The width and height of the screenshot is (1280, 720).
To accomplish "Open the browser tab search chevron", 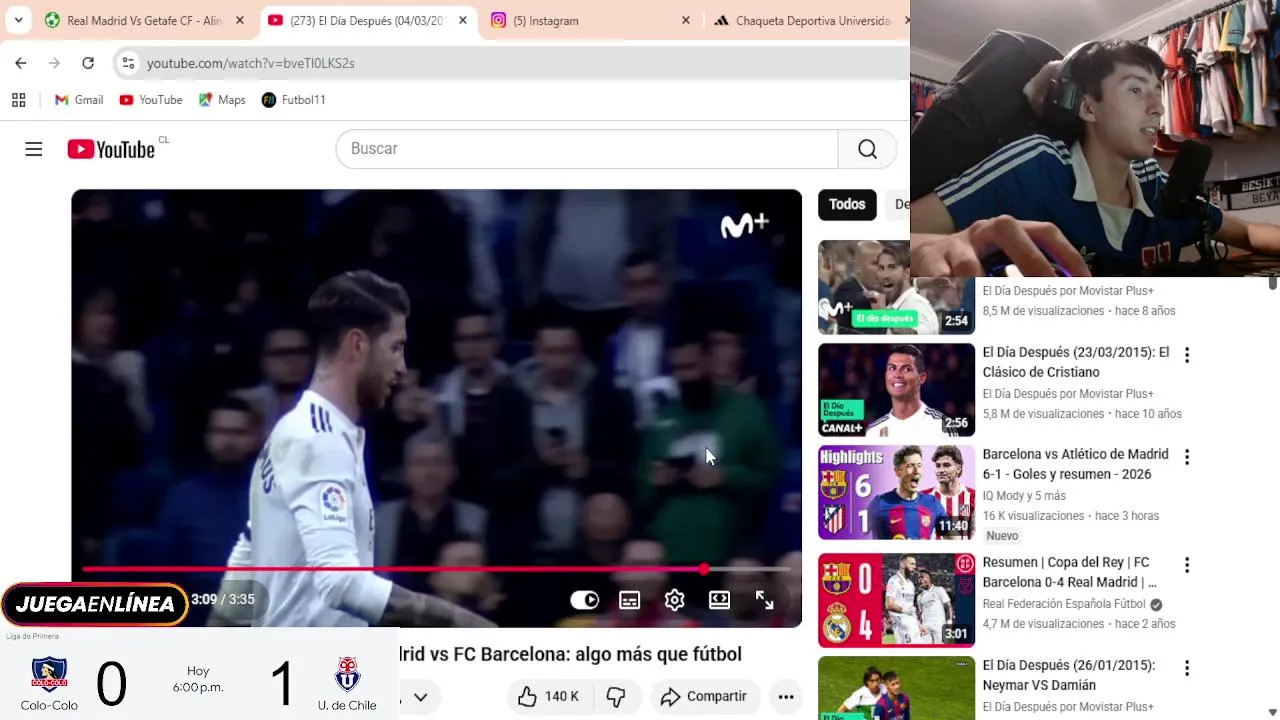I will (x=18, y=20).
